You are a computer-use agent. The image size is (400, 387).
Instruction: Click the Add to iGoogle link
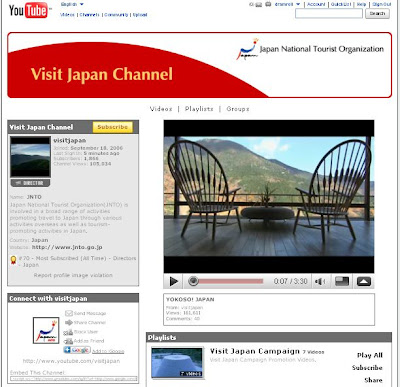click(x=108, y=351)
